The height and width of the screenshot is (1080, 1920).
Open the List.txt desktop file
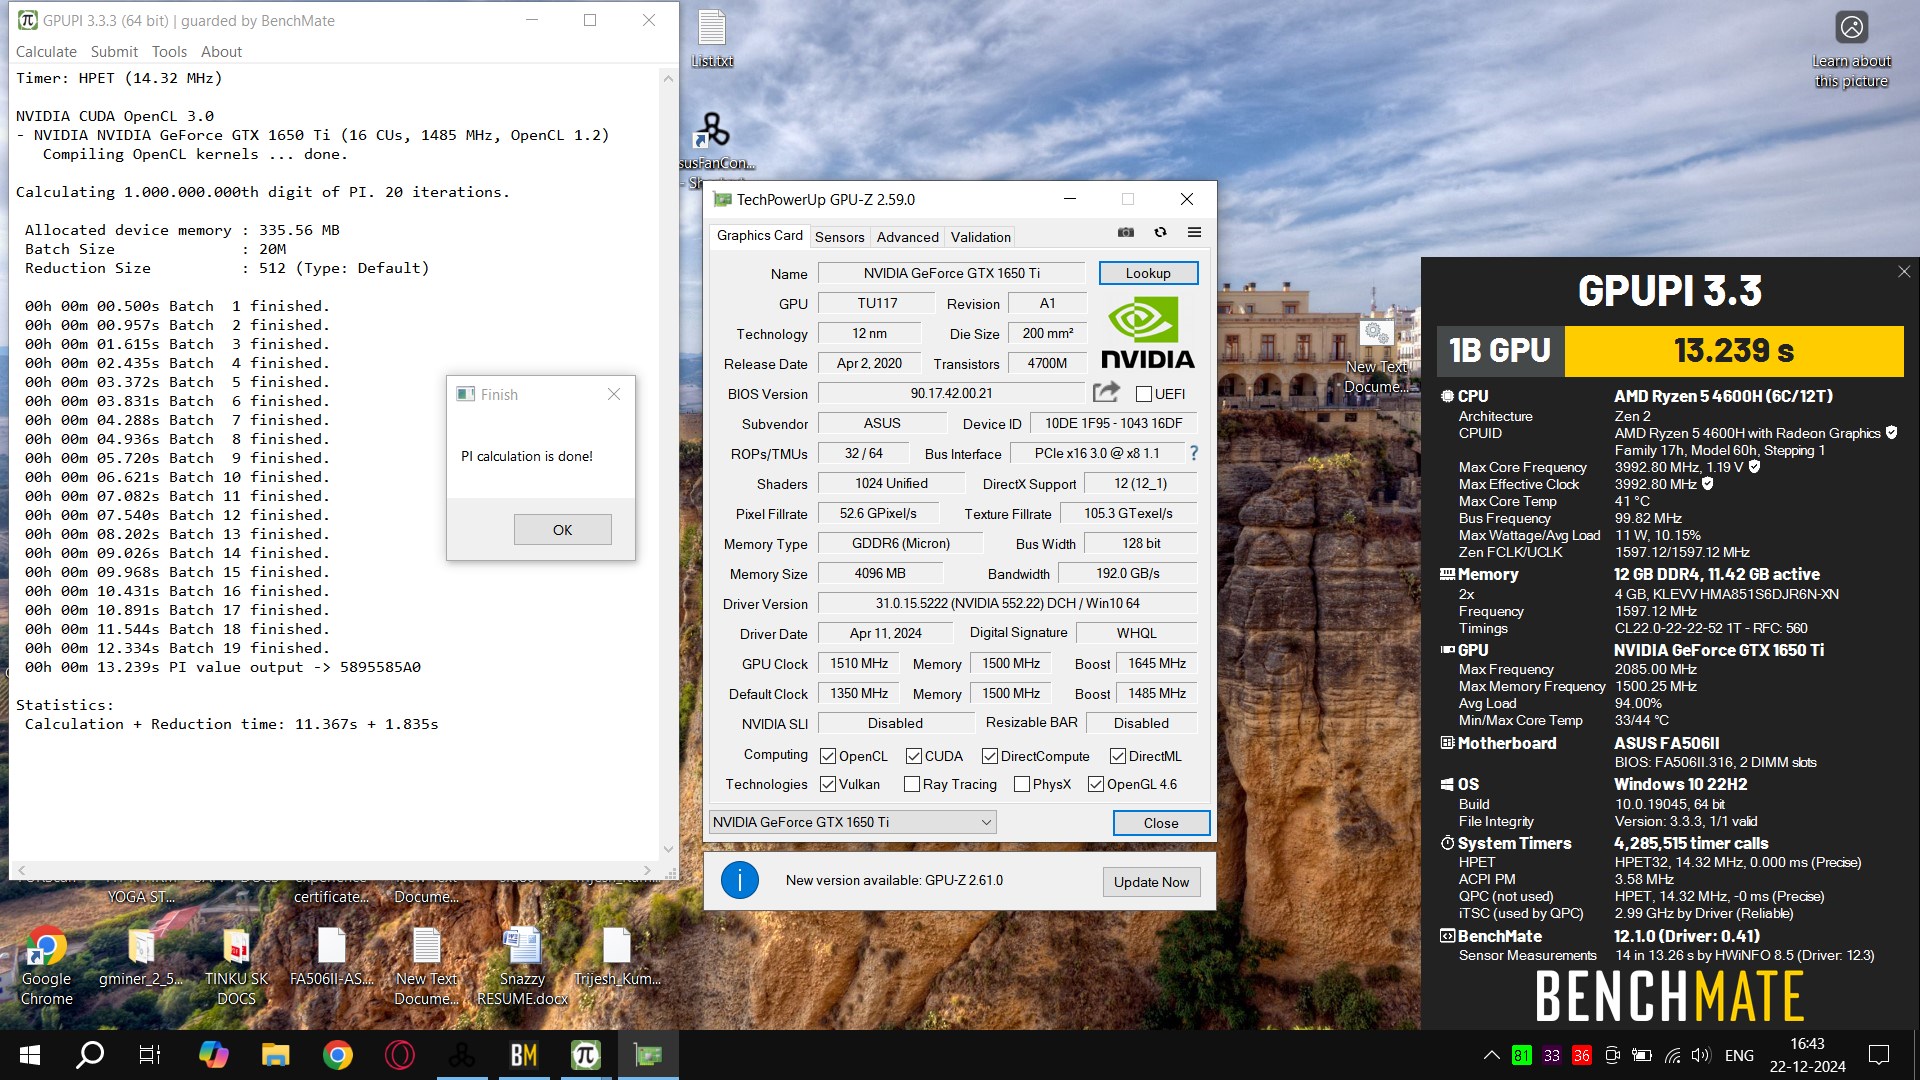pos(712,40)
